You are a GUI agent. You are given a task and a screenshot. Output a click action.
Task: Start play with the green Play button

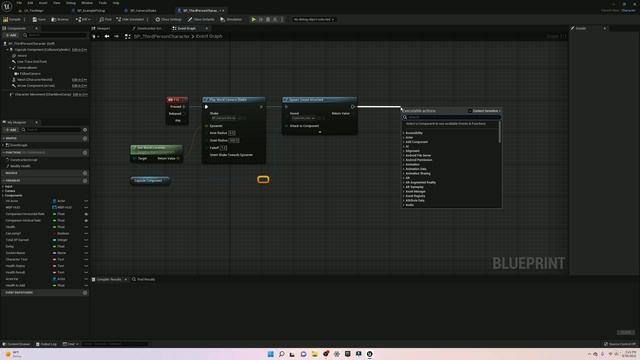coord(253,19)
